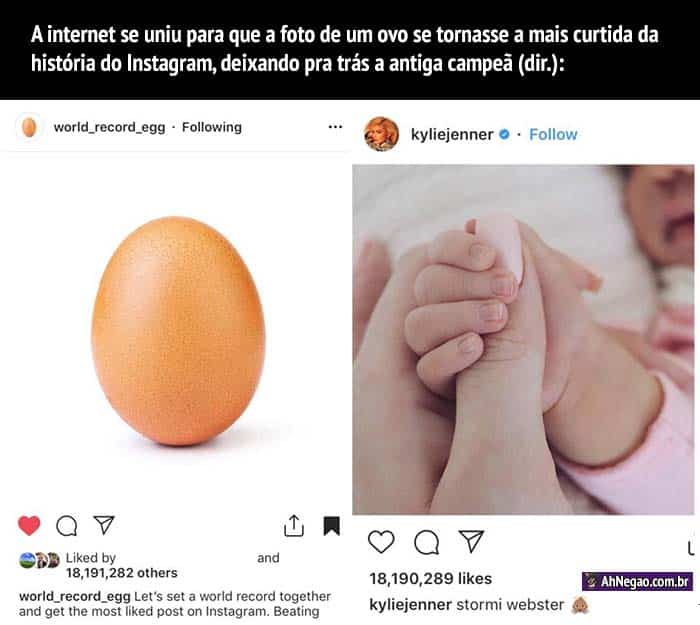
Task: Follow kyliejenner
Action: (x=553, y=134)
